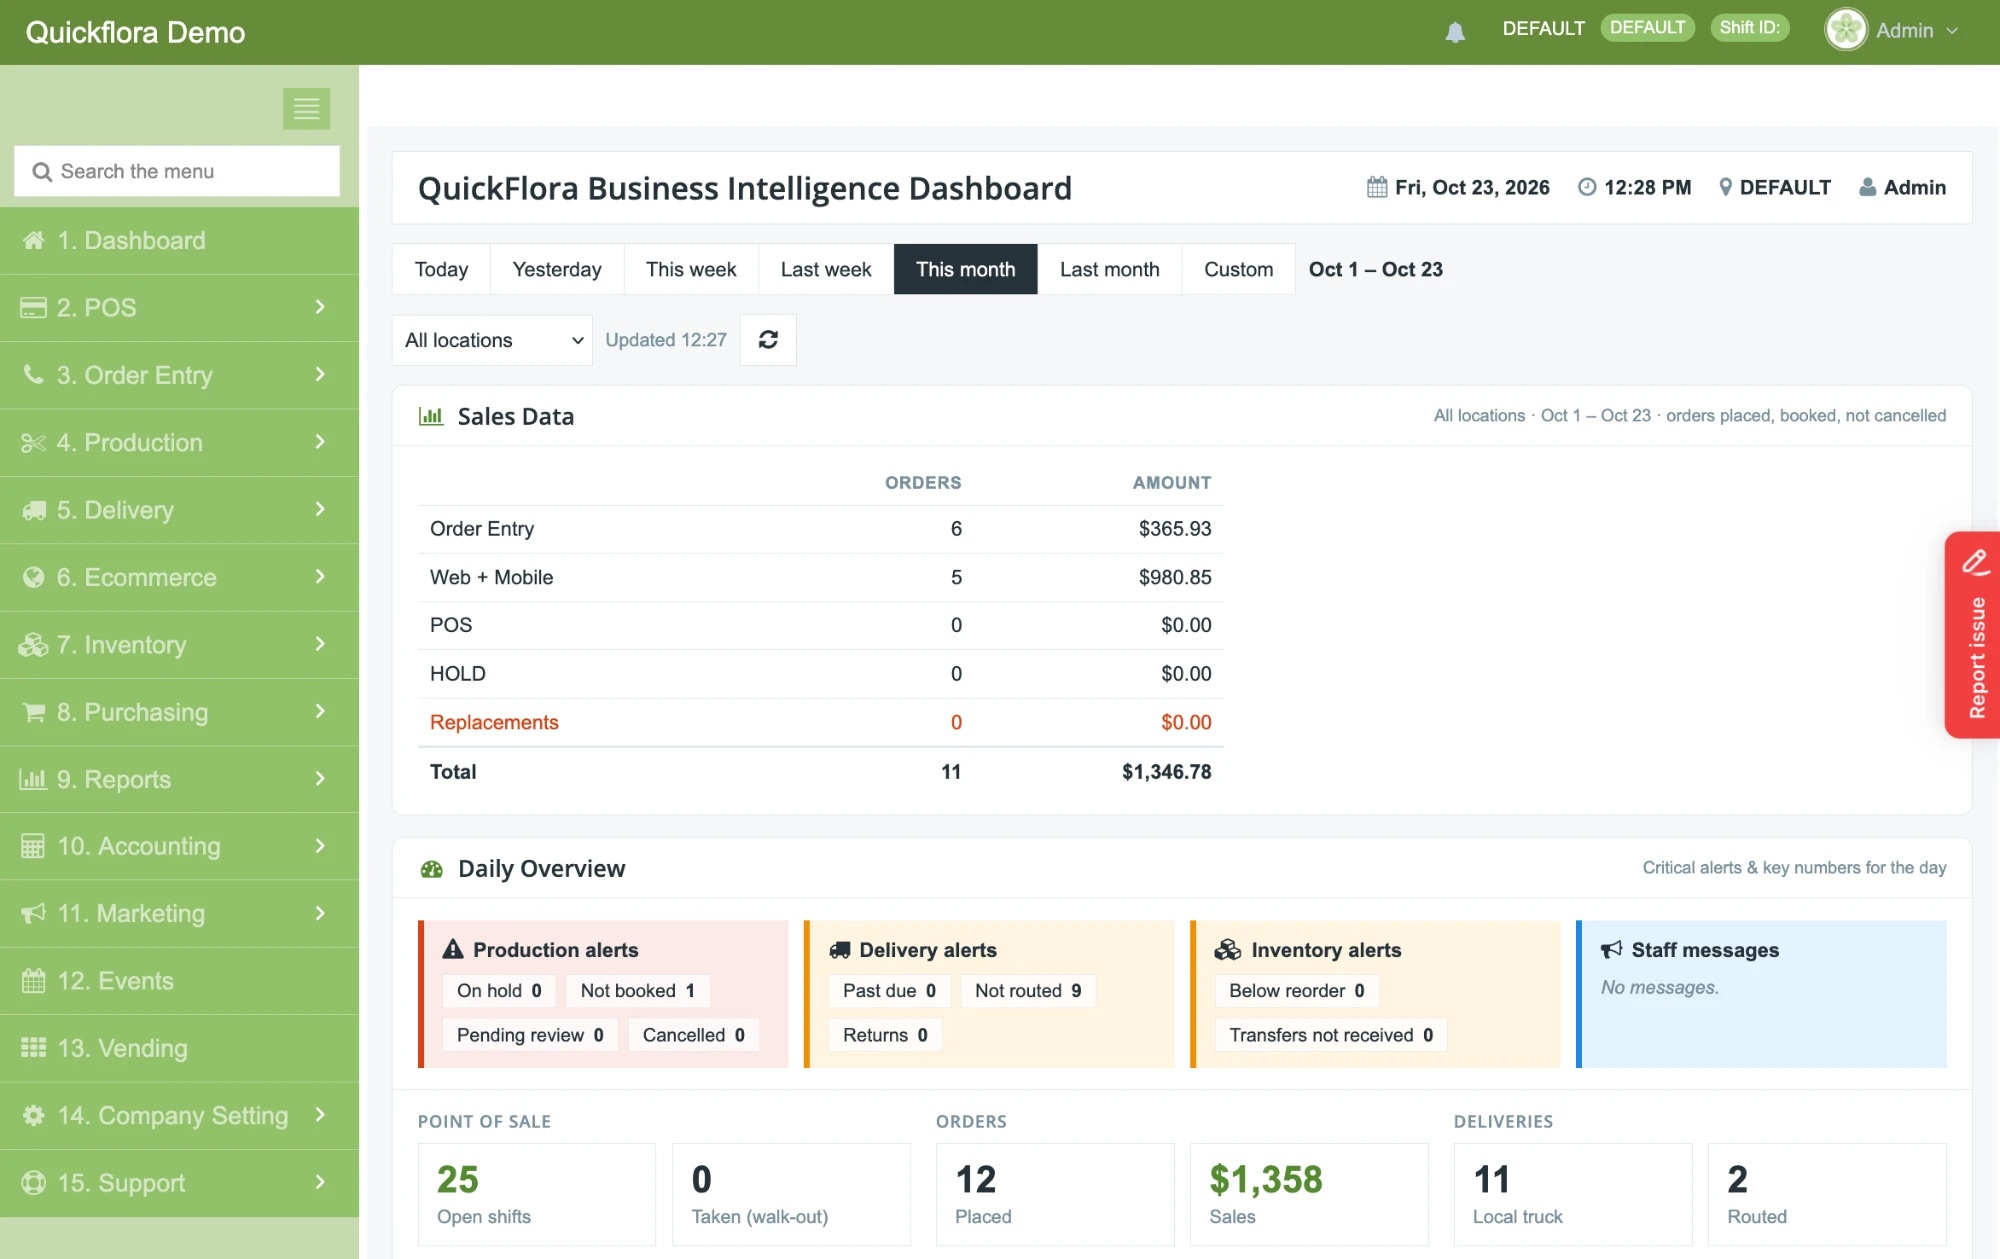Expand the 9. Reports menu chevron

click(x=320, y=779)
